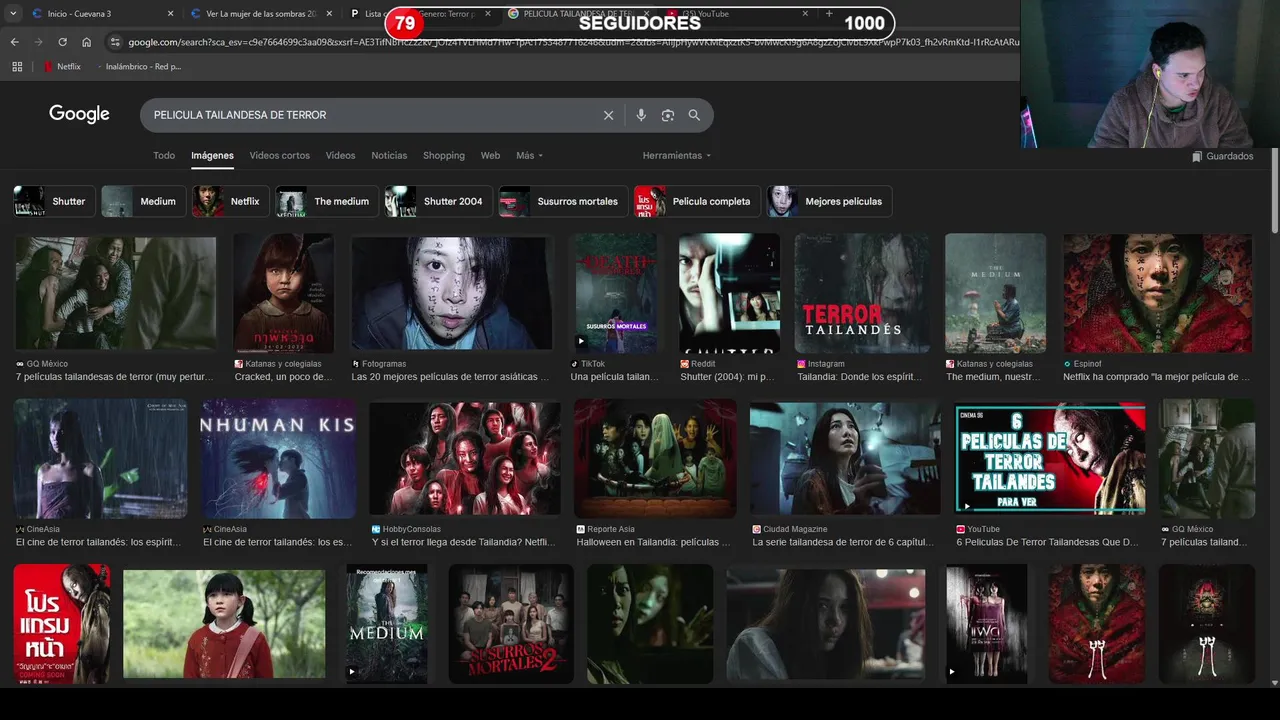Image resolution: width=1280 pixels, height=720 pixels.
Task: Open the browser home page
Action: click(x=86, y=42)
